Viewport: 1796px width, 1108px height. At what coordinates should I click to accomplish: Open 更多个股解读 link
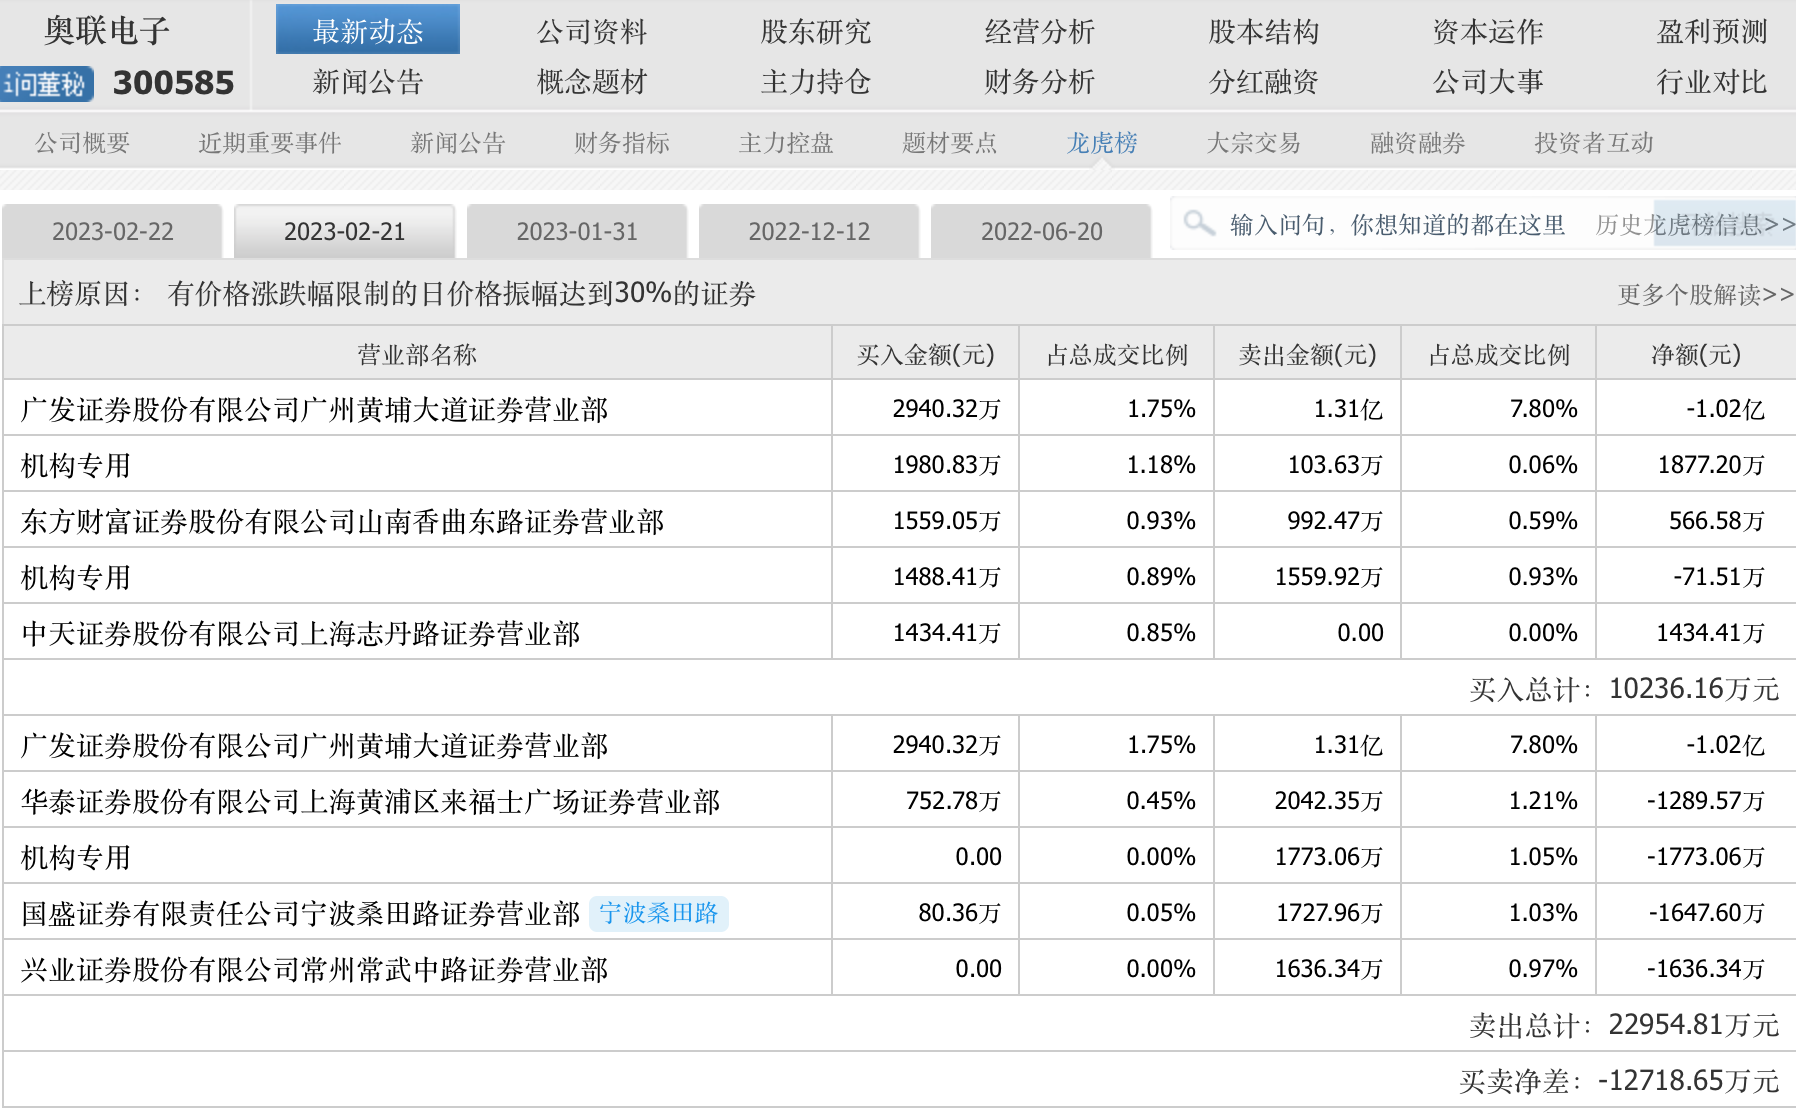click(x=1706, y=295)
